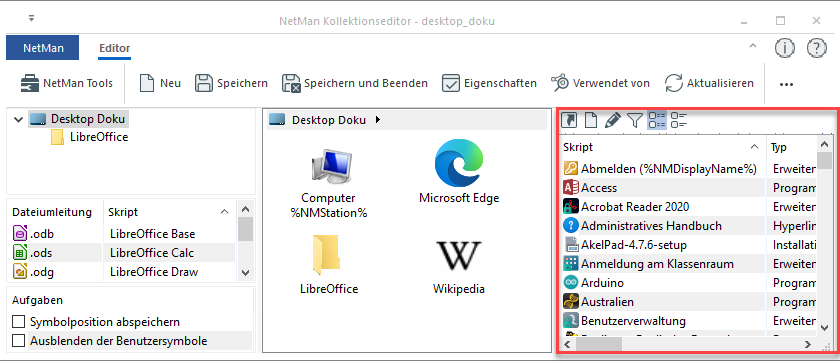
Task: Select the Computer %NMStation% icon
Action: (x=328, y=183)
